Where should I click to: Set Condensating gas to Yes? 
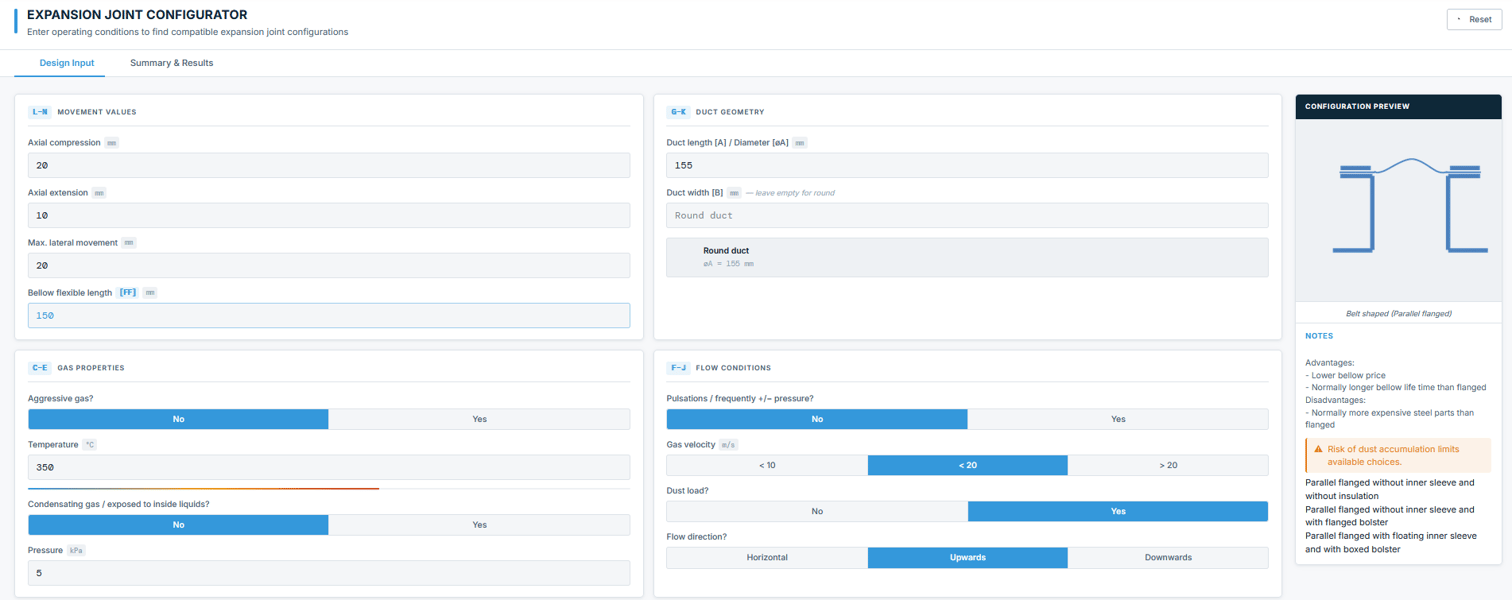click(480, 525)
